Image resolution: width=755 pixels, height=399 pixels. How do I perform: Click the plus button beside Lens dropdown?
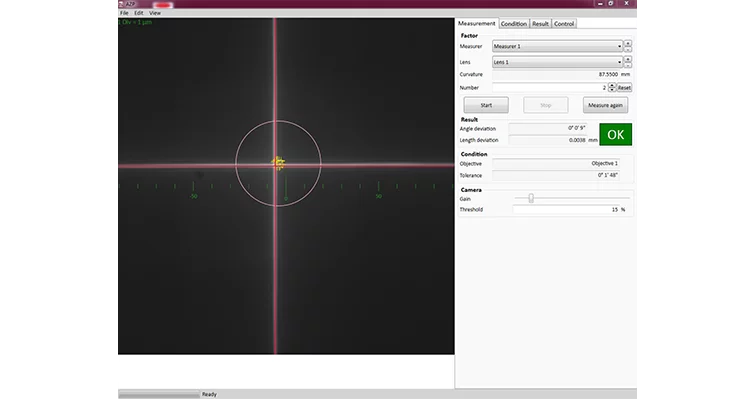pos(628,59)
